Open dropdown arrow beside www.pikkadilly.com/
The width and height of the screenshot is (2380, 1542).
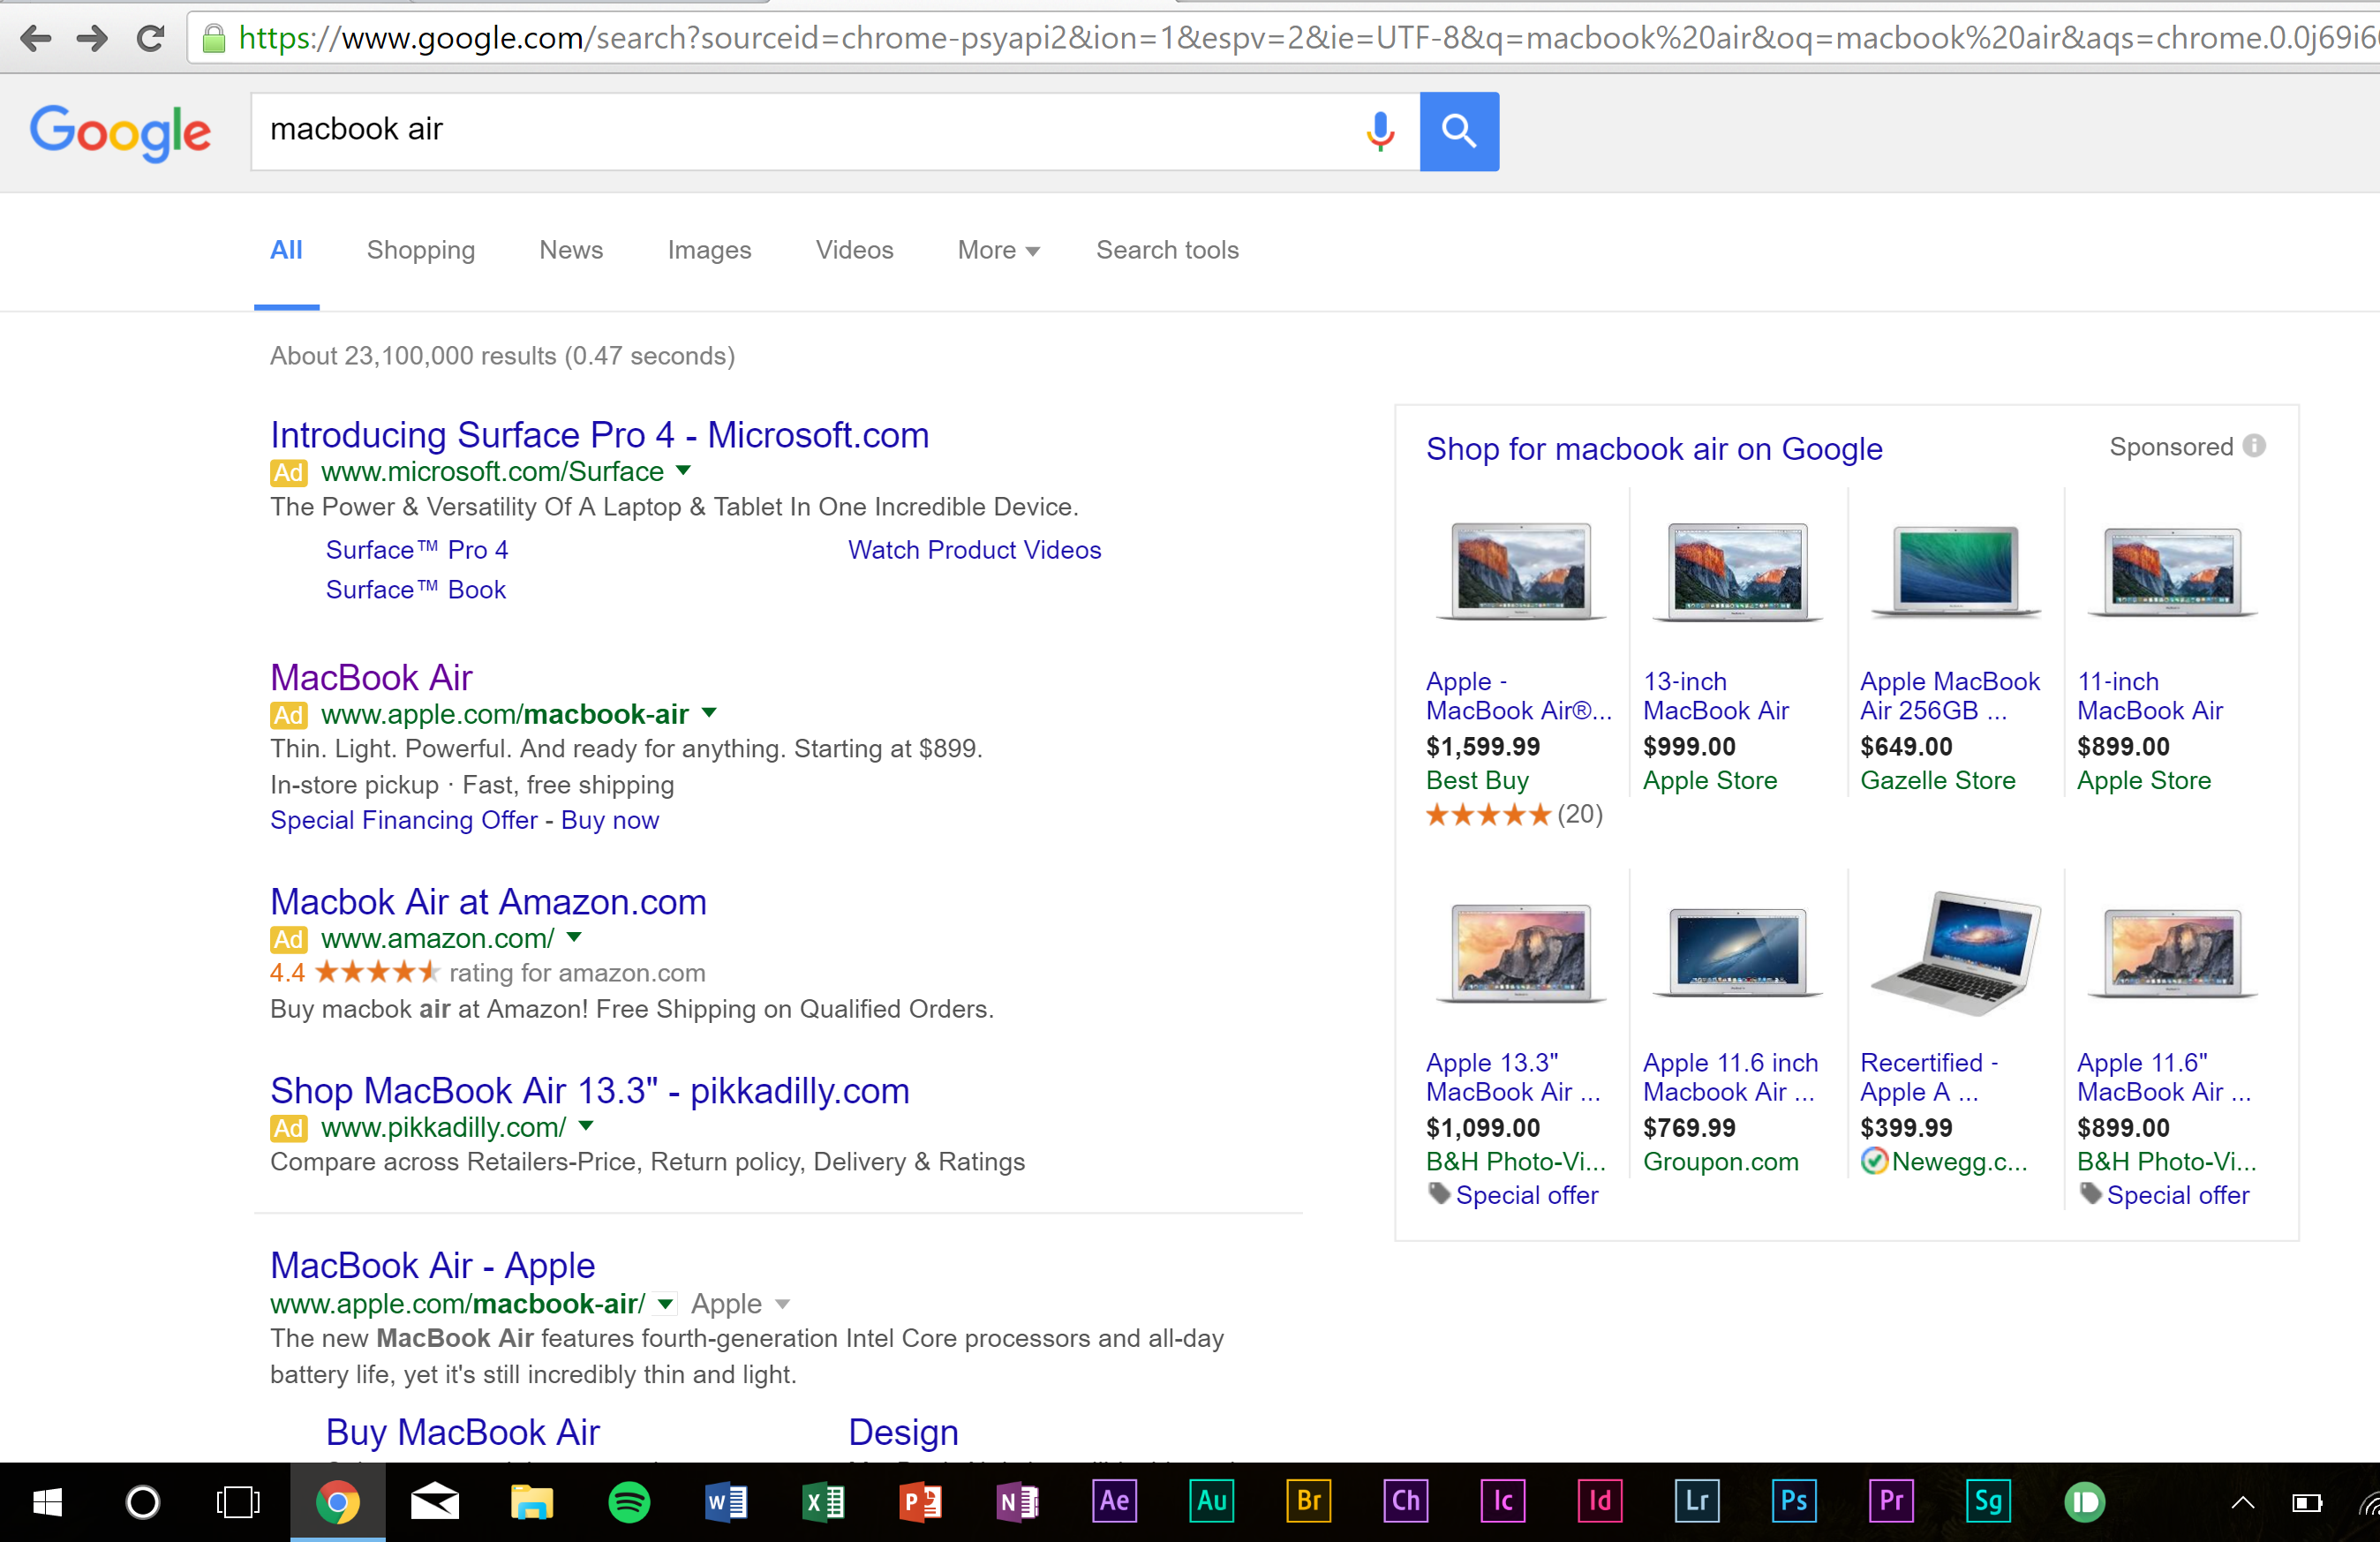click(x=586, y=1125)
